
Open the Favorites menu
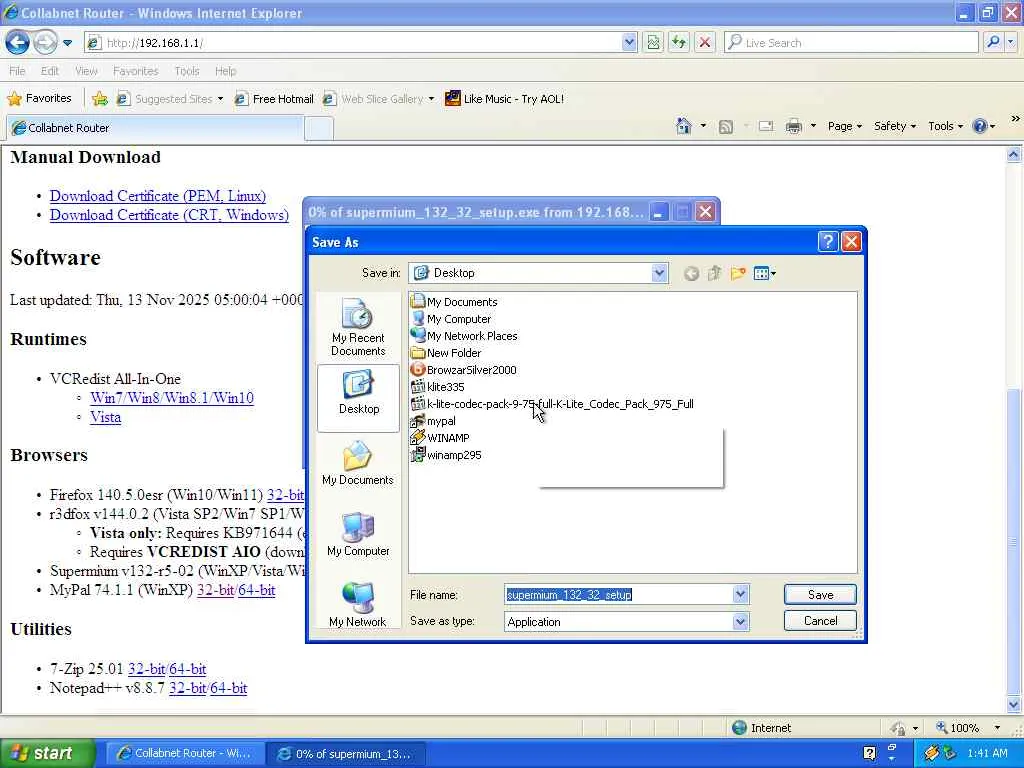pyautogui.click(x=135, y=71)
